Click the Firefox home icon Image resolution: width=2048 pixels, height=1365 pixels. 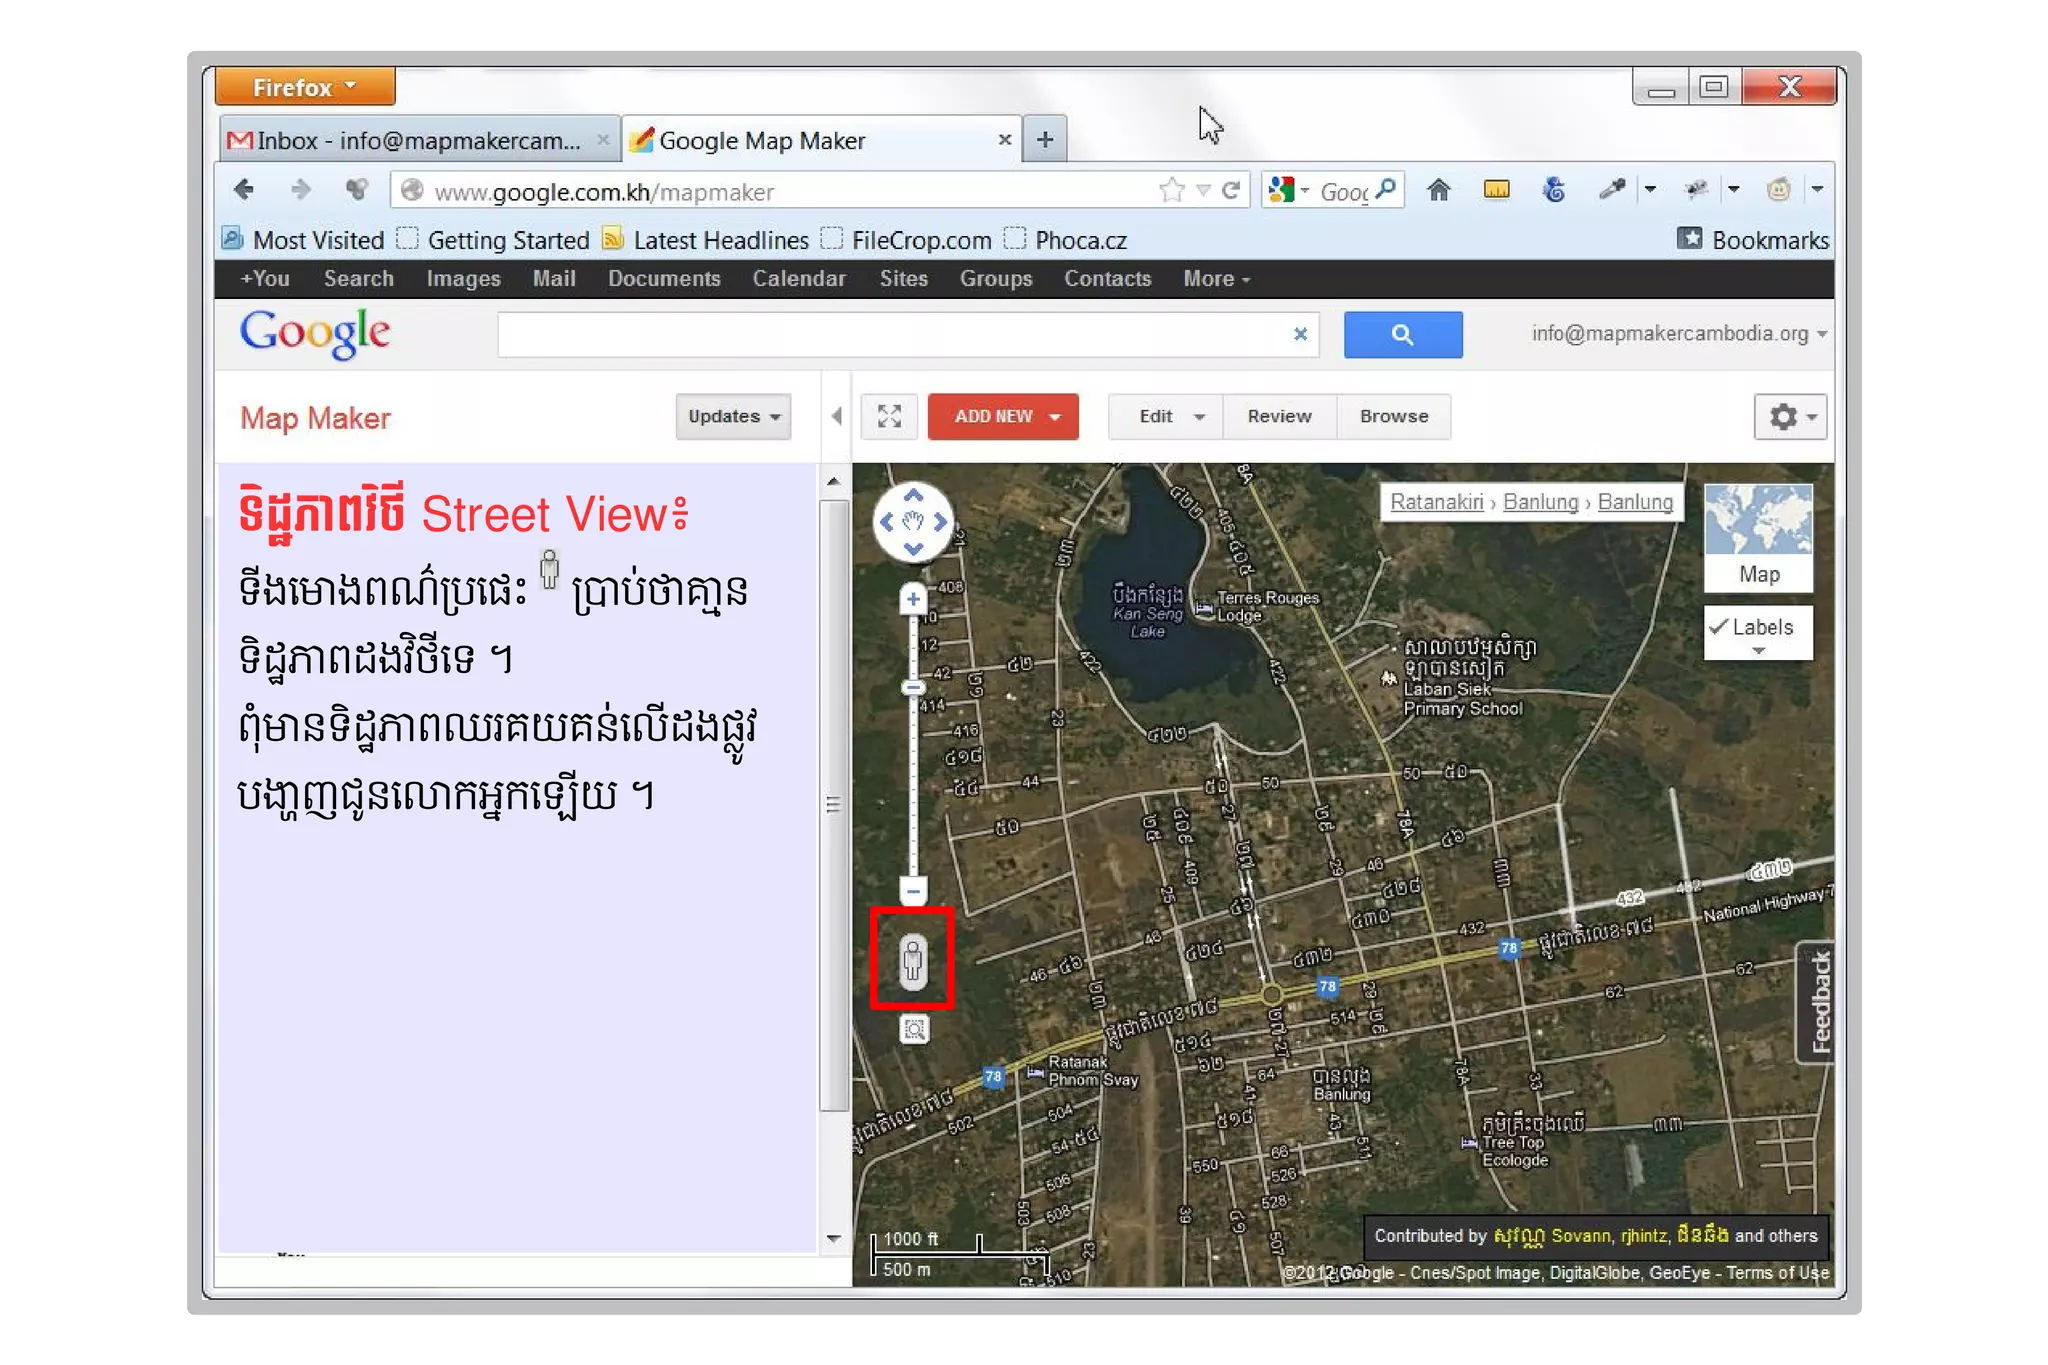(x=1438, y=190)
